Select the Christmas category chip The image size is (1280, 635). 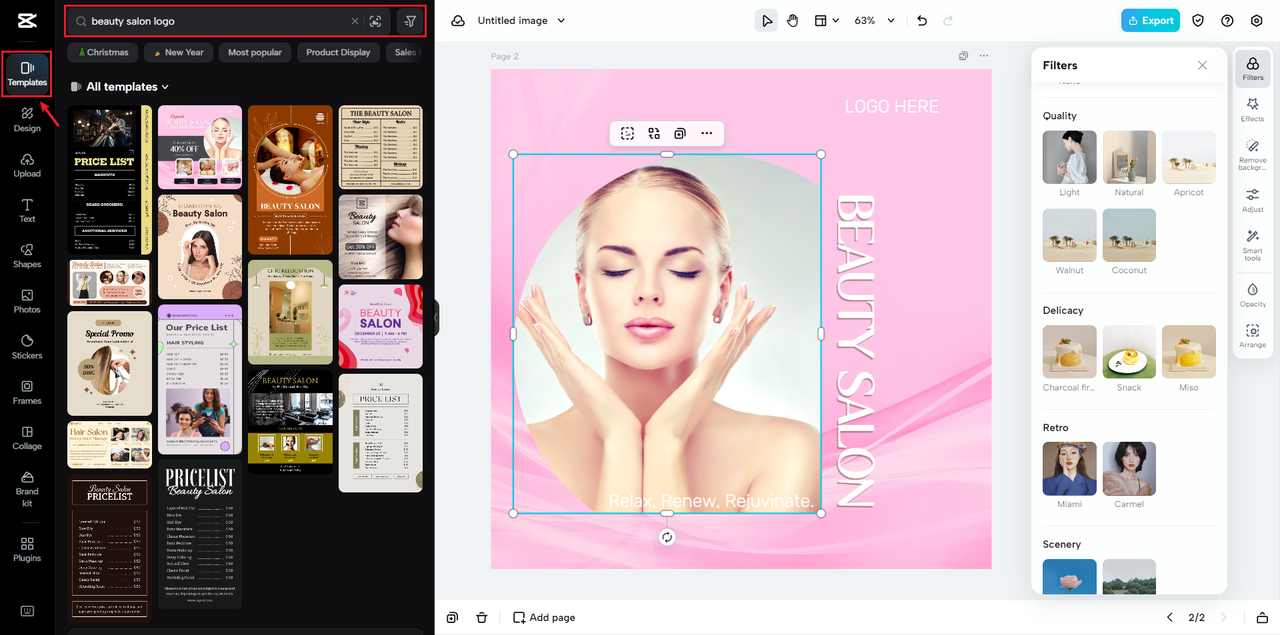tap(103, 52)
